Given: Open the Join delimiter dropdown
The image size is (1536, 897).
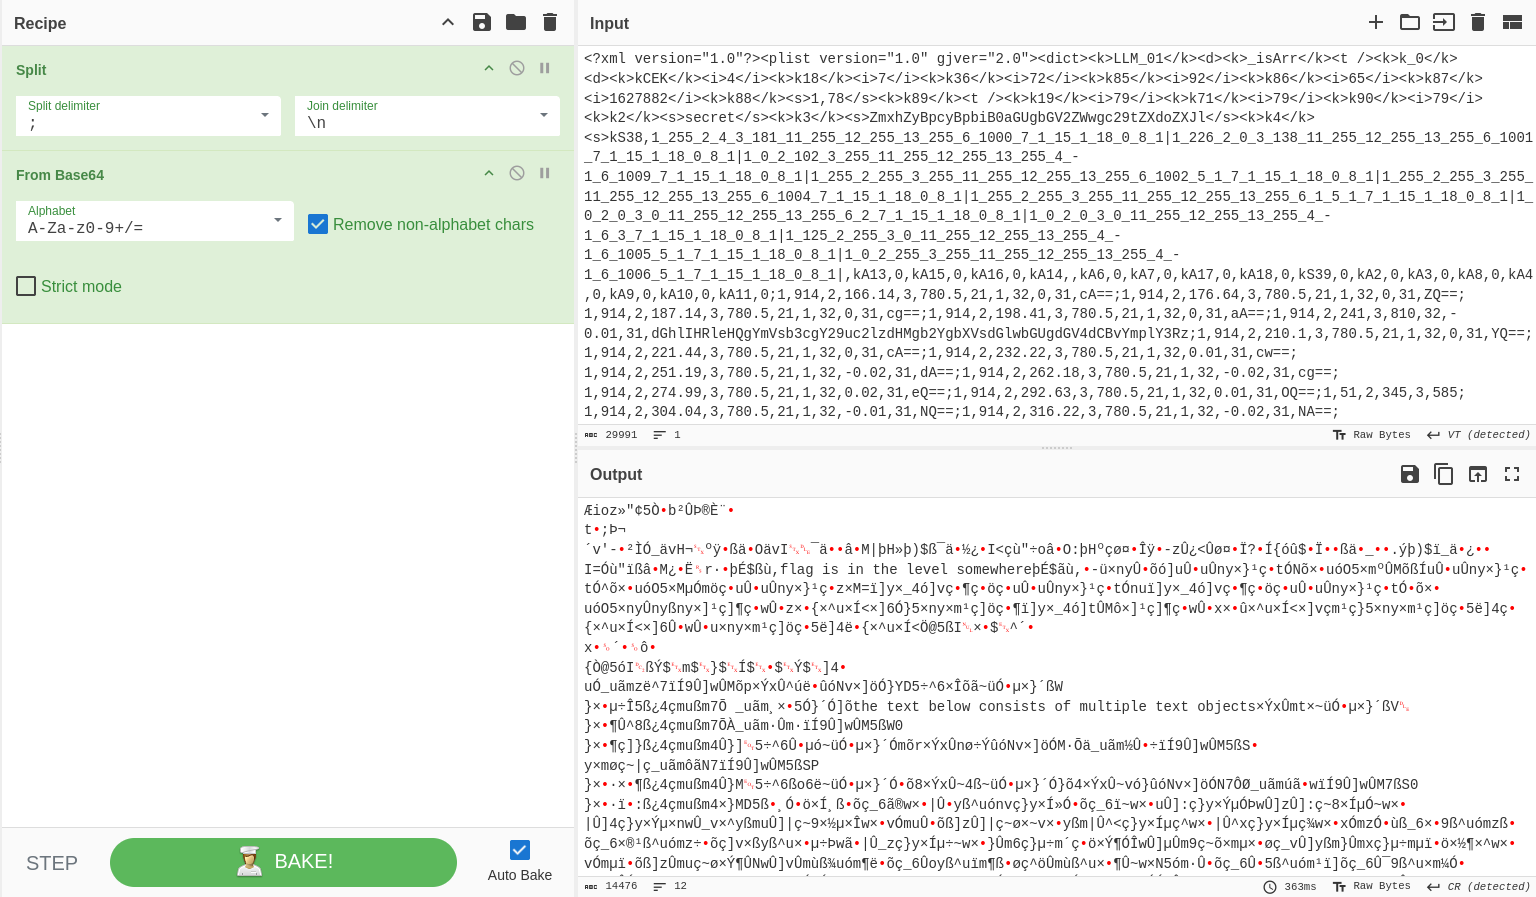Looking at the screenshot, I should tap(544, 115).
